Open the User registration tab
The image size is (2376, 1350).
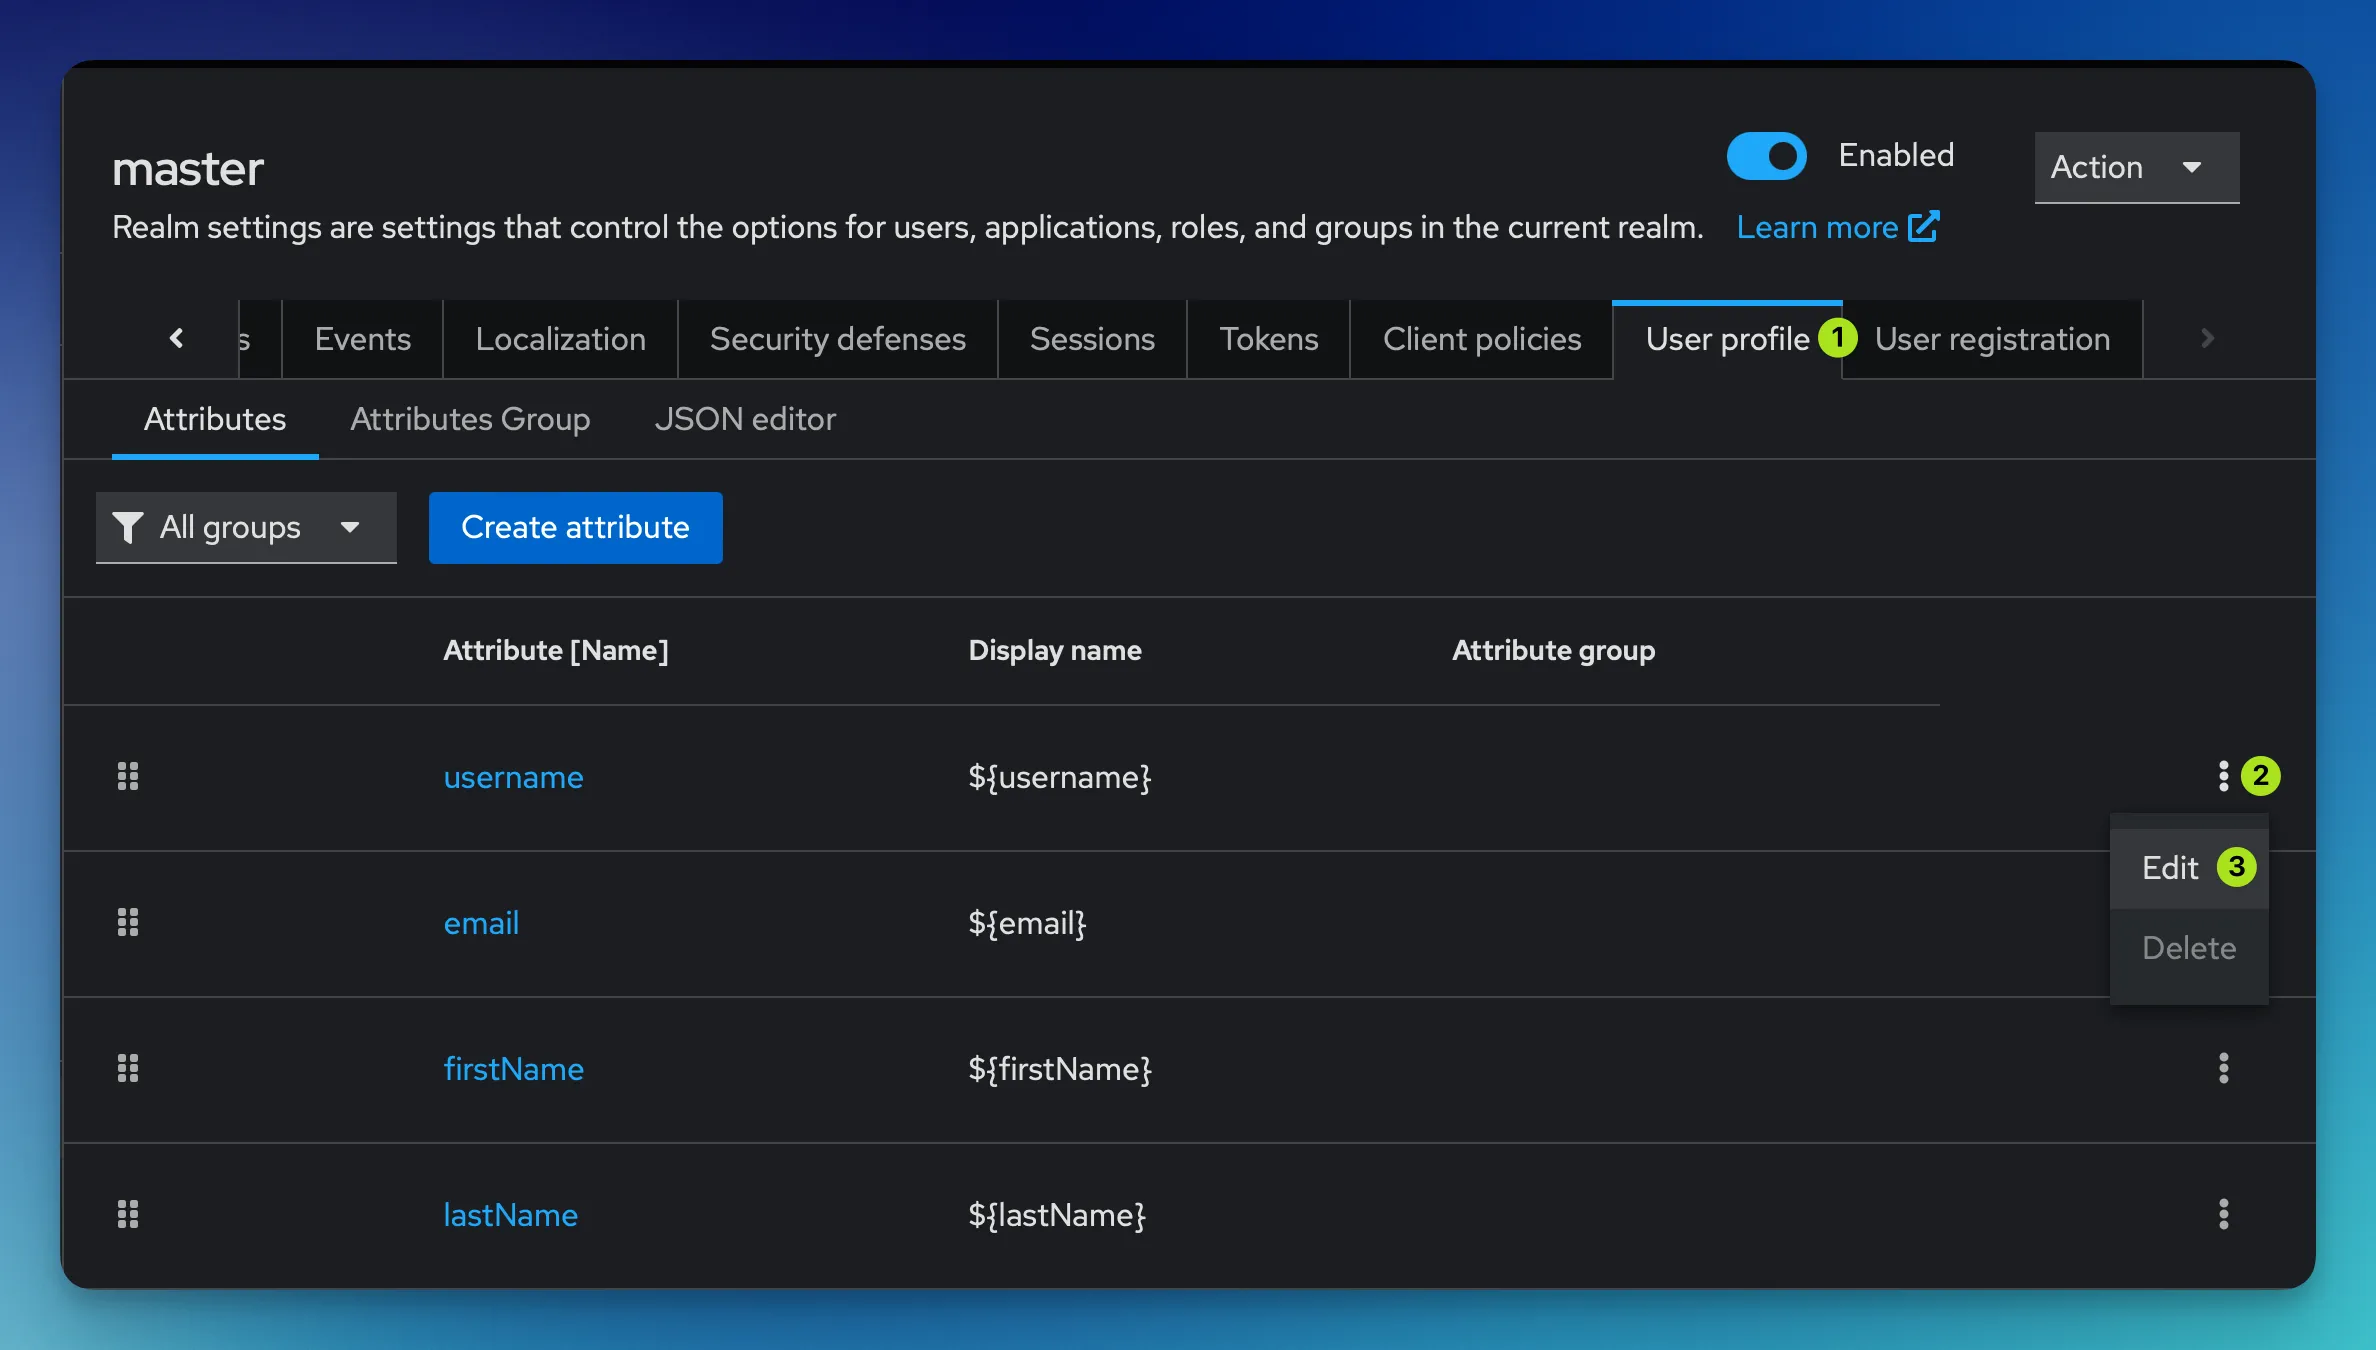[1992, 339]
